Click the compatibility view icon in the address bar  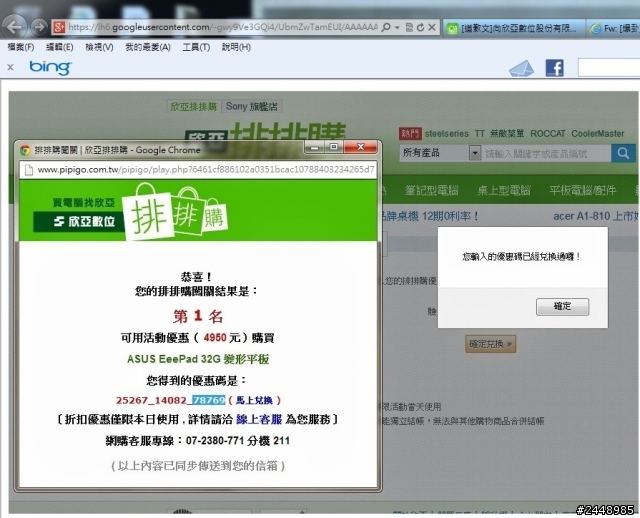click(x=409, y=27)
